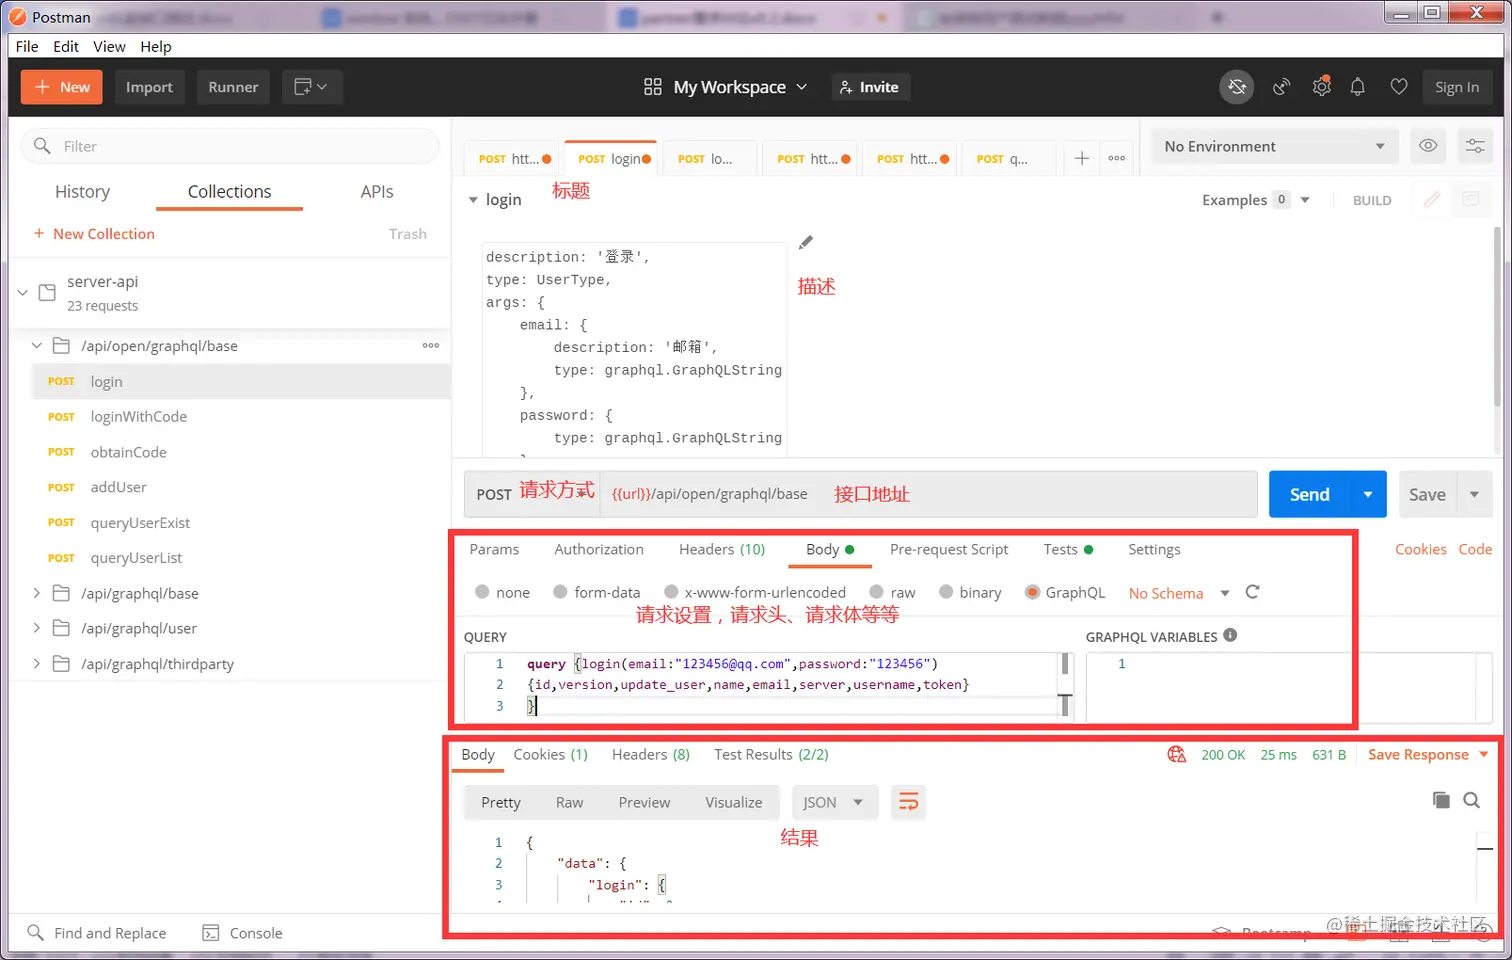Search inside the response body
The height and width of the screenshot is (960, 1512).
(1472, 800)
